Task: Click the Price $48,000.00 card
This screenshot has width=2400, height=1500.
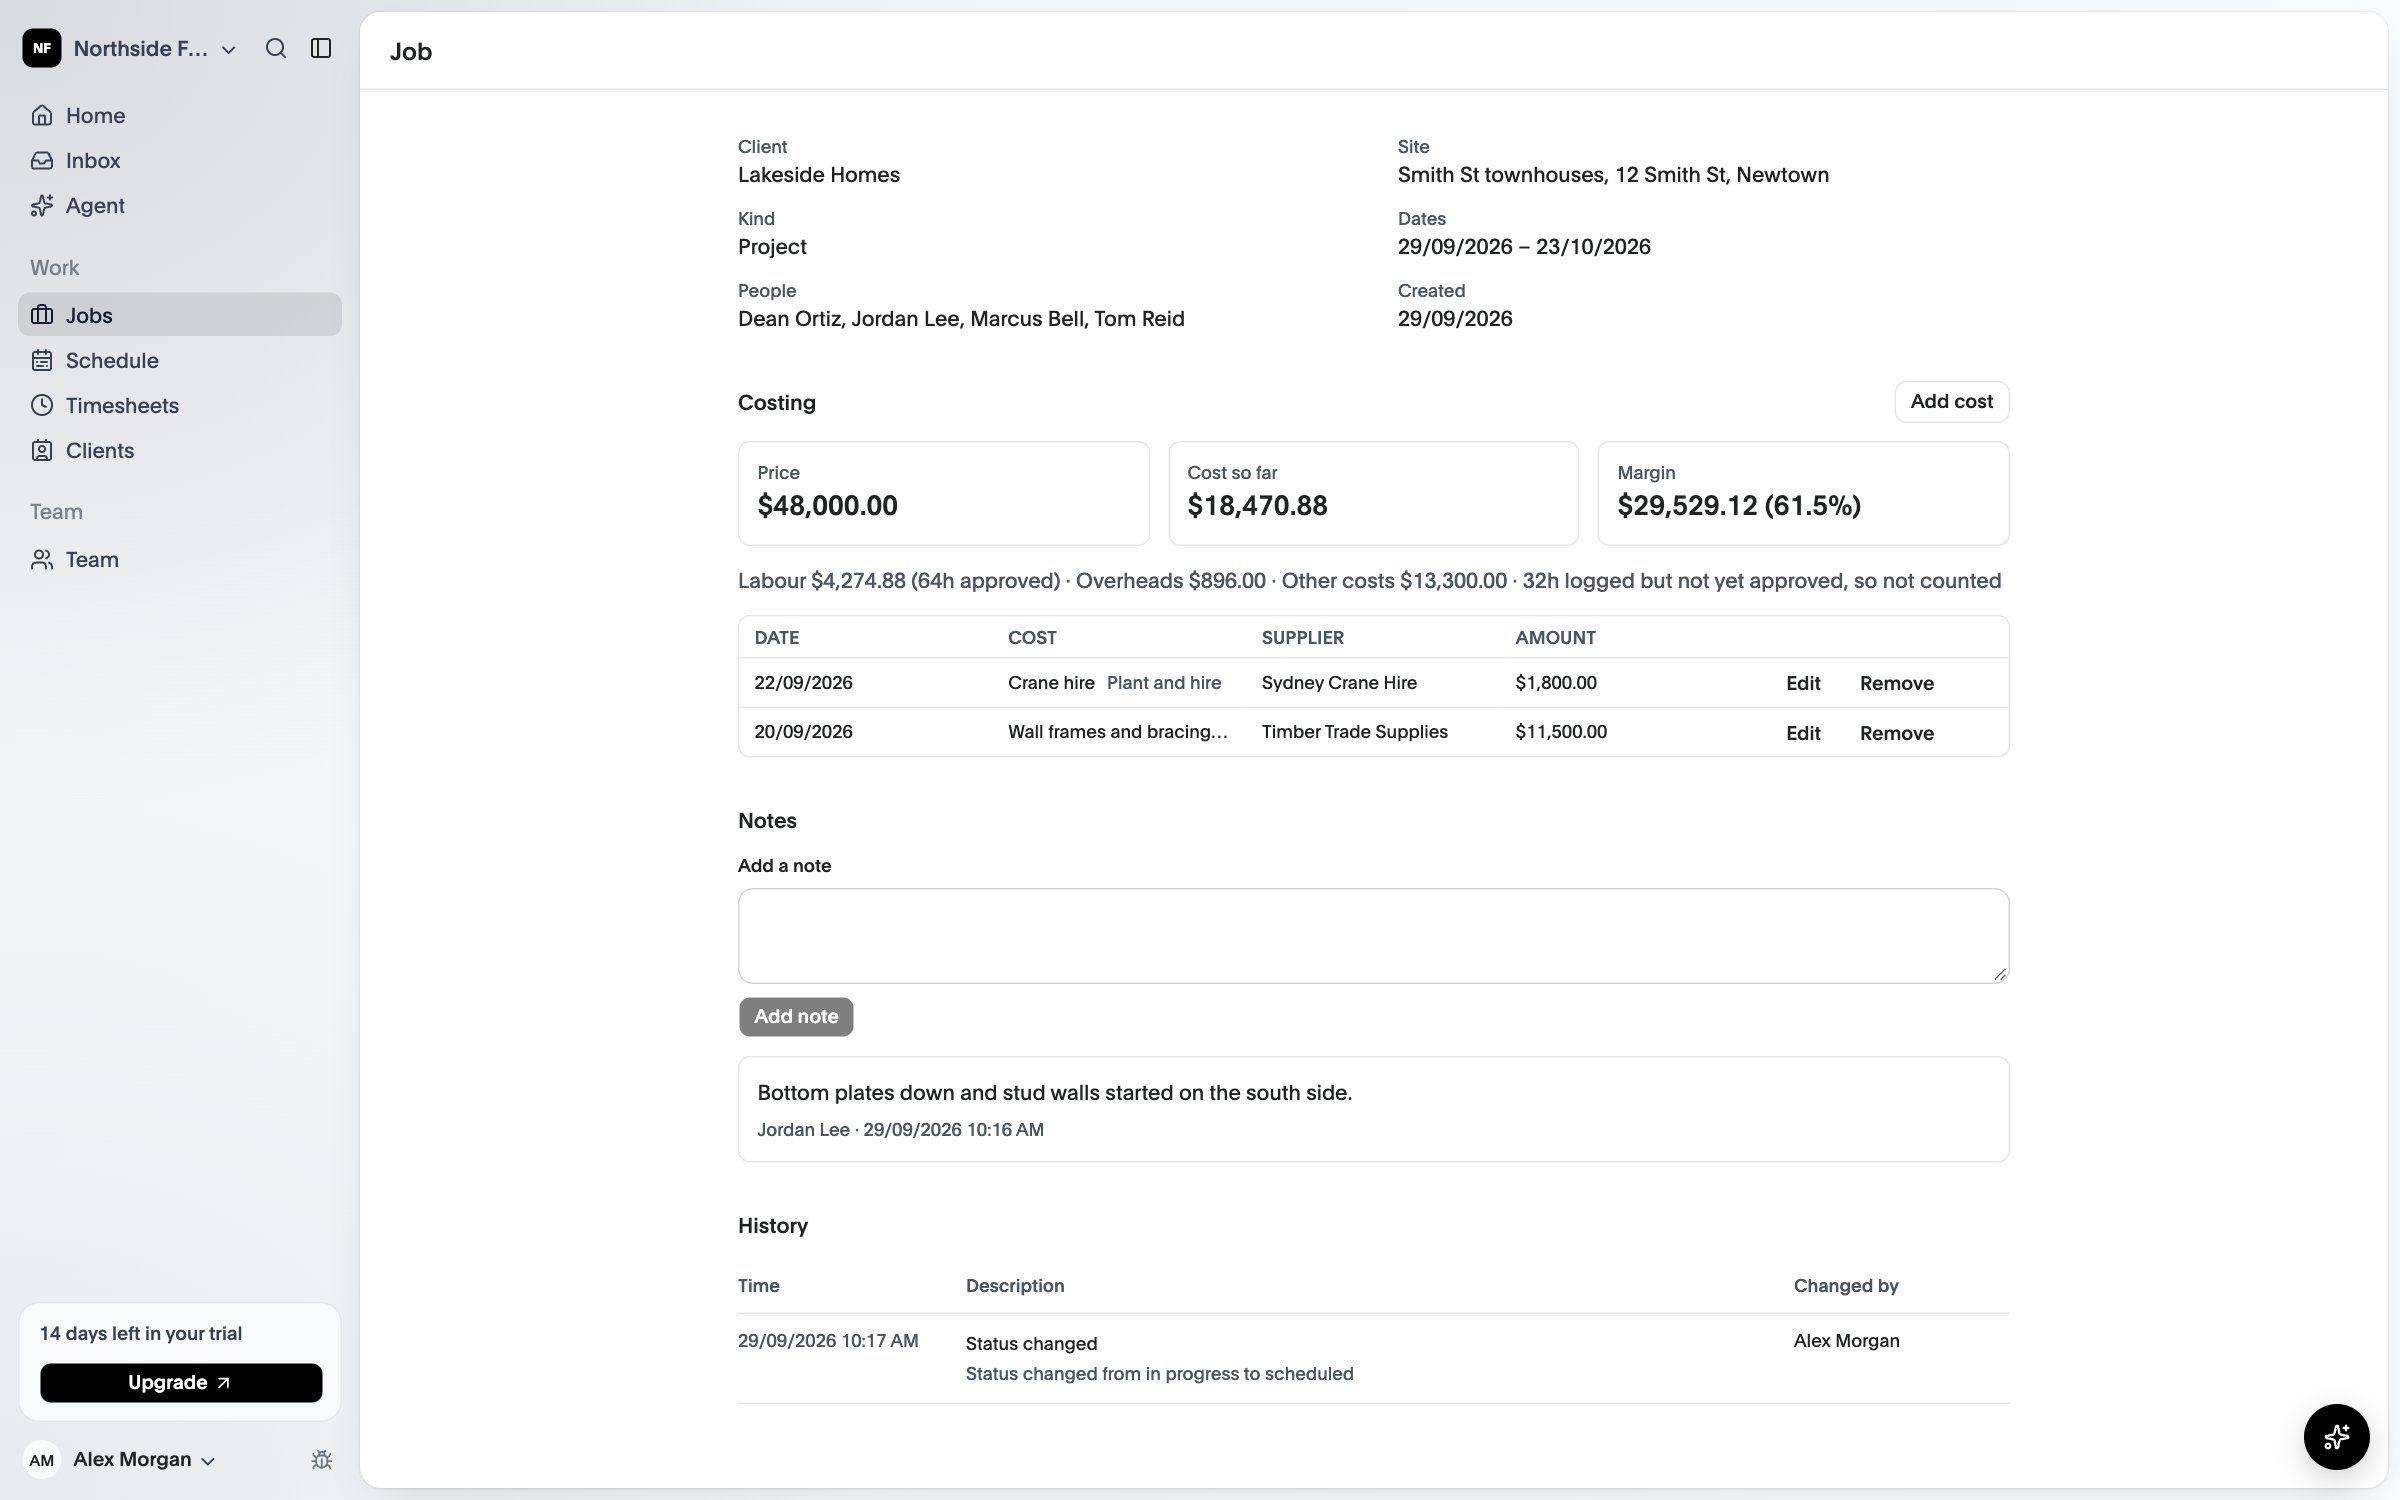Action: click(943, 493)
